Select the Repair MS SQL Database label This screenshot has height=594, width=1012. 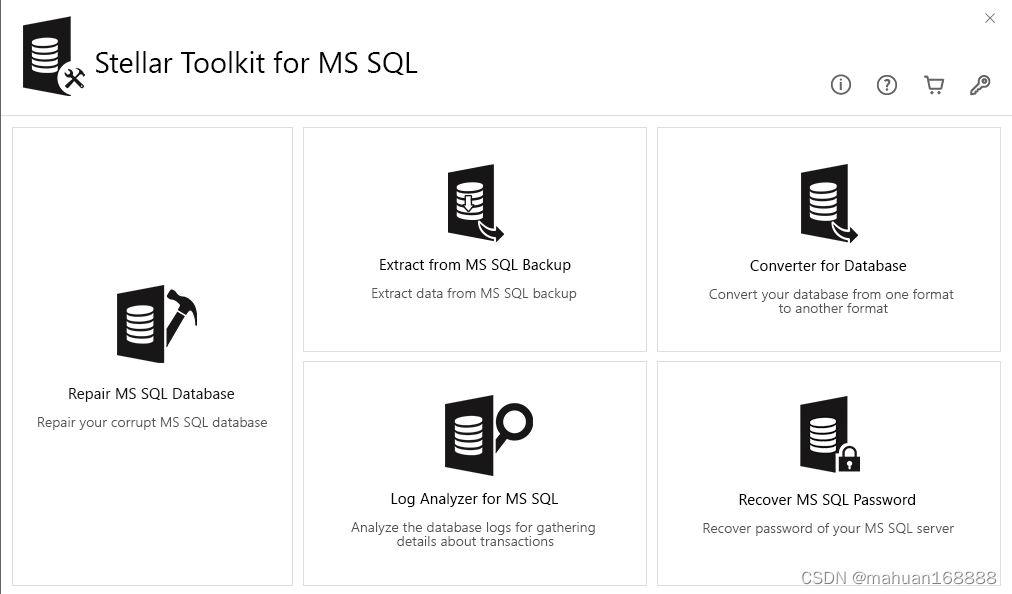tap(151, 393)
